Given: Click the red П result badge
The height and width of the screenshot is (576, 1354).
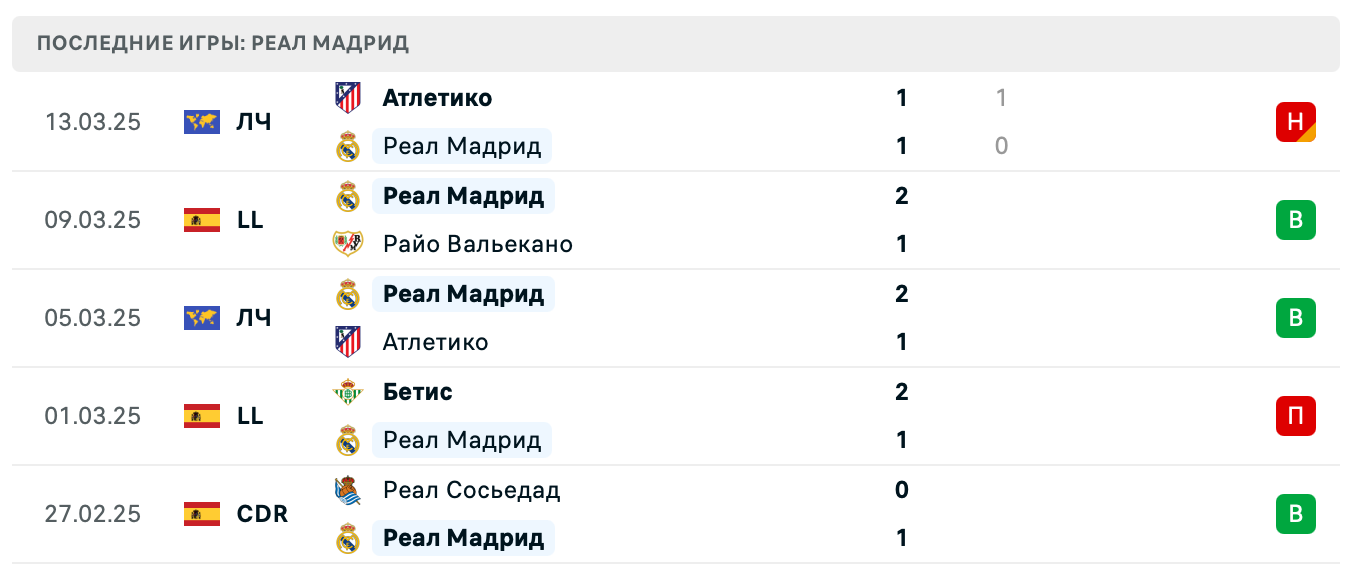Looking at the screenshot, I should coord(1296,416).
